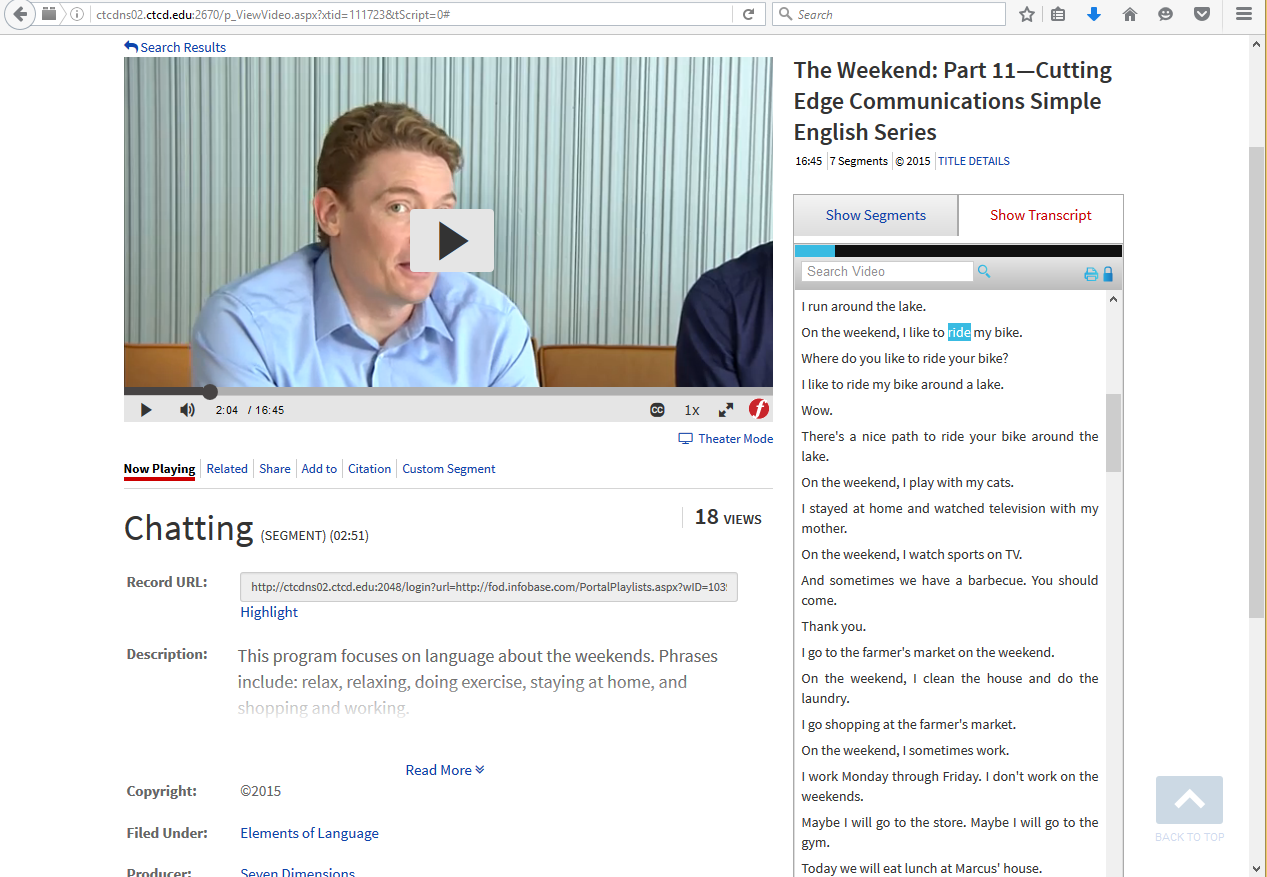Click the page scrollbar down arrow
The height and width of the screenshot is (877, 1267).
click(x=1257, y=868)
